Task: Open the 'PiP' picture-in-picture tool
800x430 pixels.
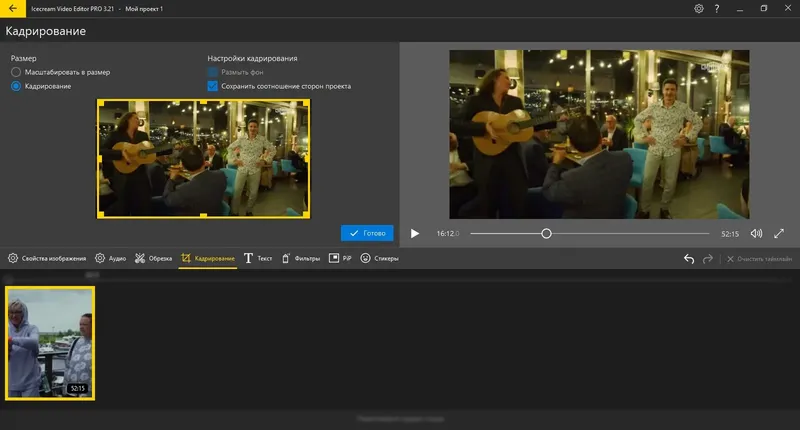Action: tap(340, 259)
